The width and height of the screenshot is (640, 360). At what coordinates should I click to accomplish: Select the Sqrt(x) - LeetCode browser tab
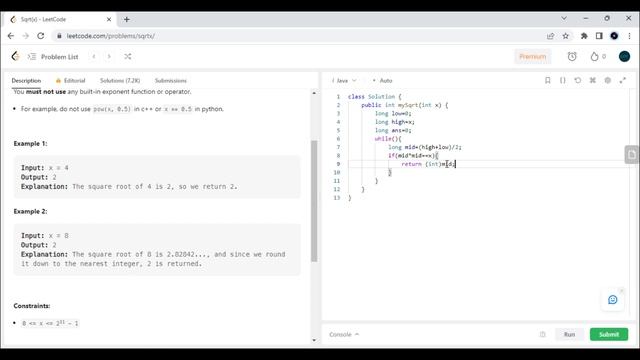(x=61, y=19)
